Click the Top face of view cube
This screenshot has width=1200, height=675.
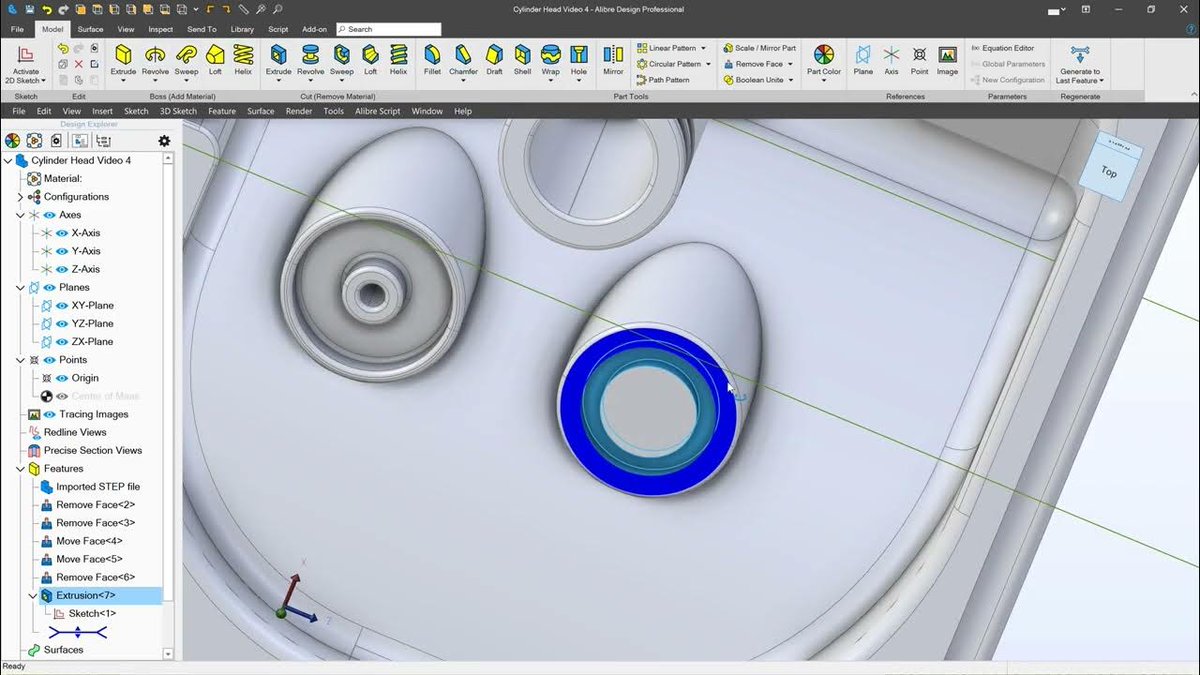[1109, 172]
